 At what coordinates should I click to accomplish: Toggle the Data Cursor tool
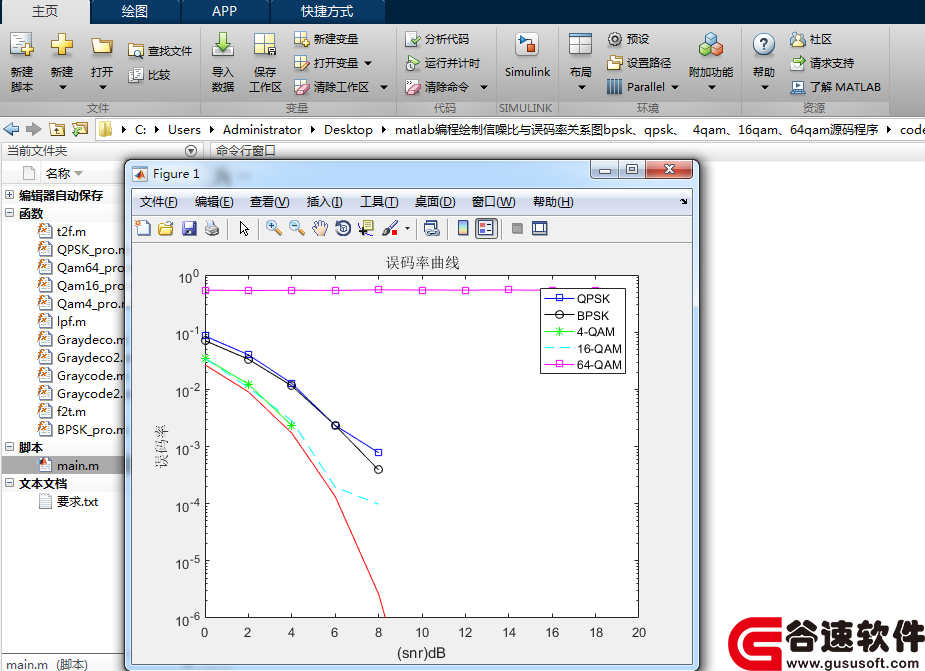click(366, 228)
